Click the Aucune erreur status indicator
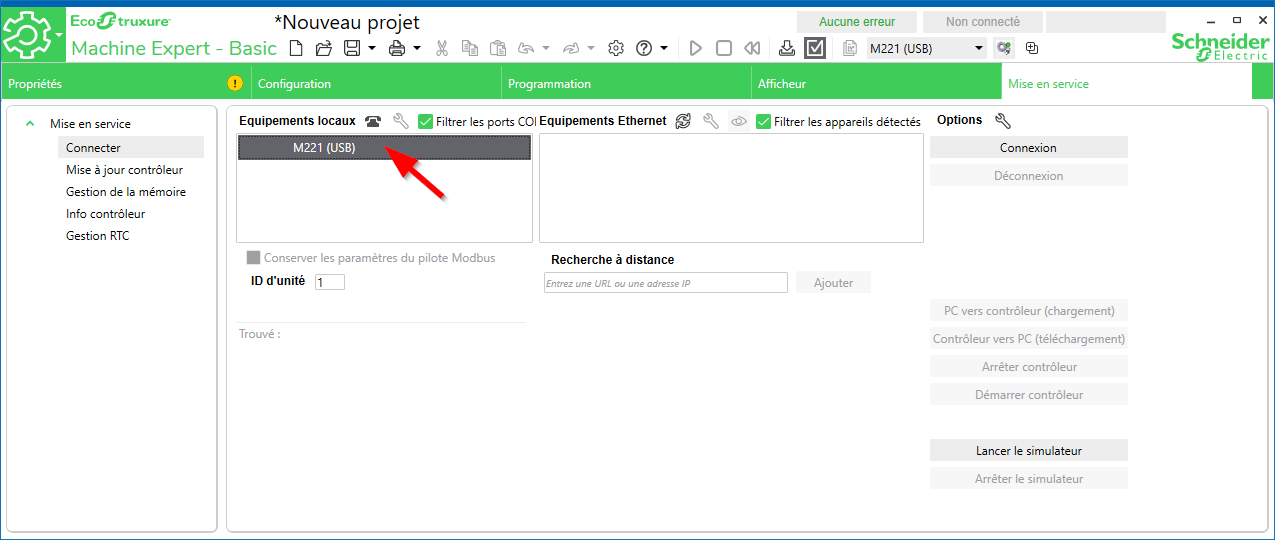 click(x=857, y=22)
